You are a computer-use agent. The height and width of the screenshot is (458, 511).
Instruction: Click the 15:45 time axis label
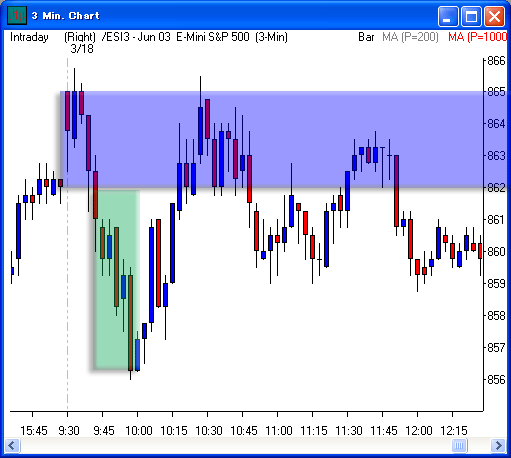point(34,431)
